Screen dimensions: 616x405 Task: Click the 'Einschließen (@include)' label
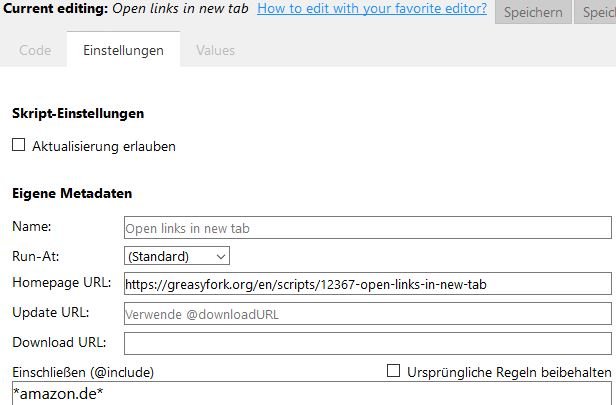point(83,372)
